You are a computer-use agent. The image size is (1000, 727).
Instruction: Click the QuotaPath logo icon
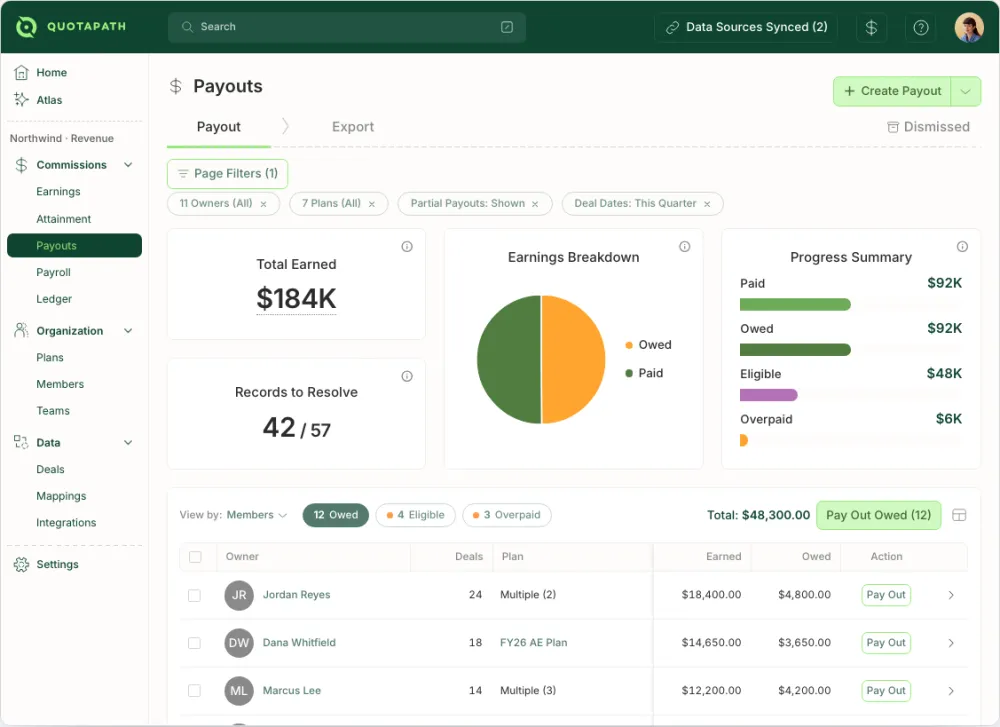tap(26, 27)
